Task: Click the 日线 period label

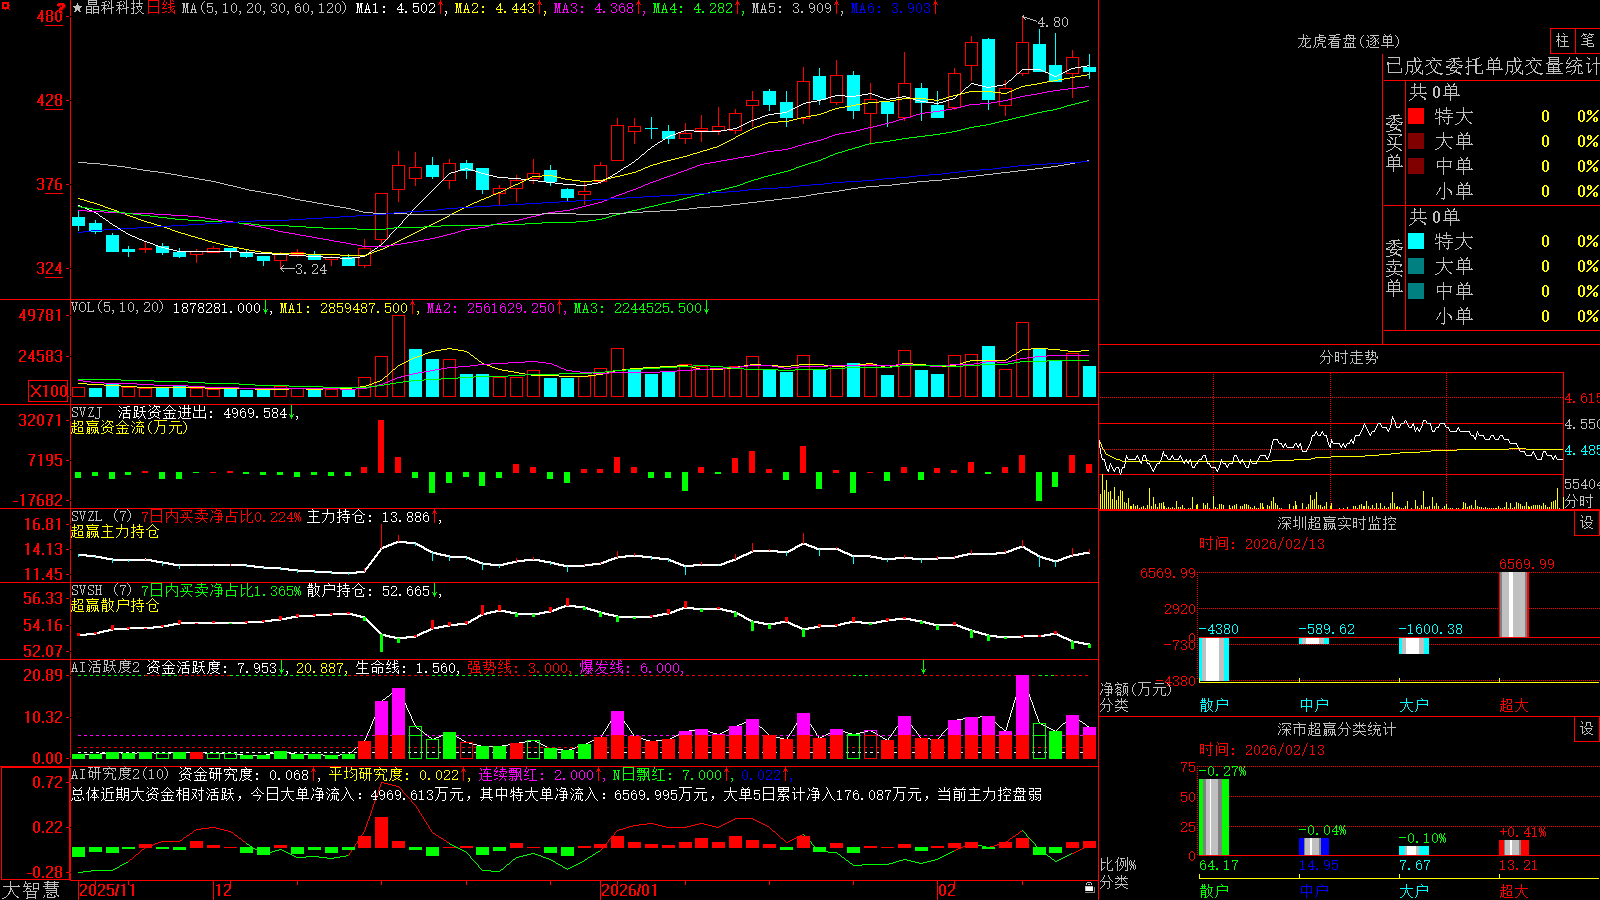Action: (x=161, y=8)
